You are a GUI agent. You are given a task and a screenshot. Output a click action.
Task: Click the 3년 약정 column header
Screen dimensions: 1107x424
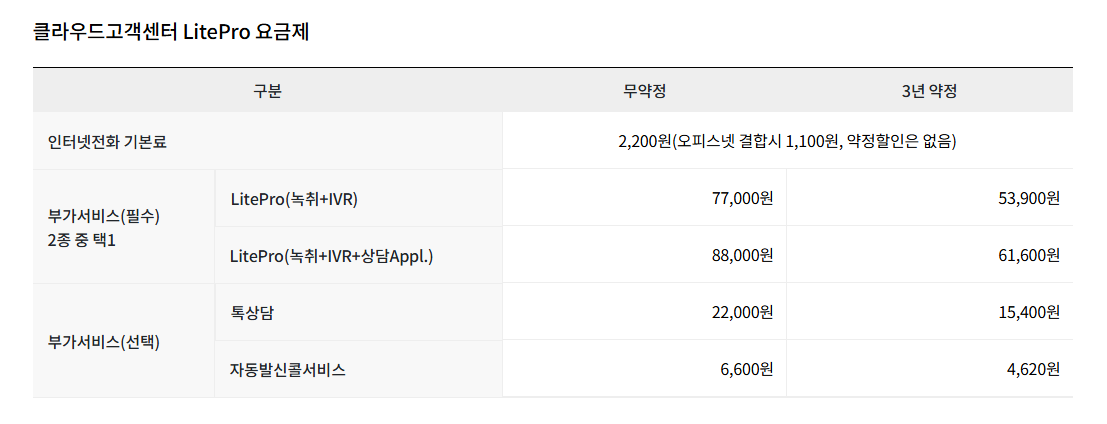929,91
